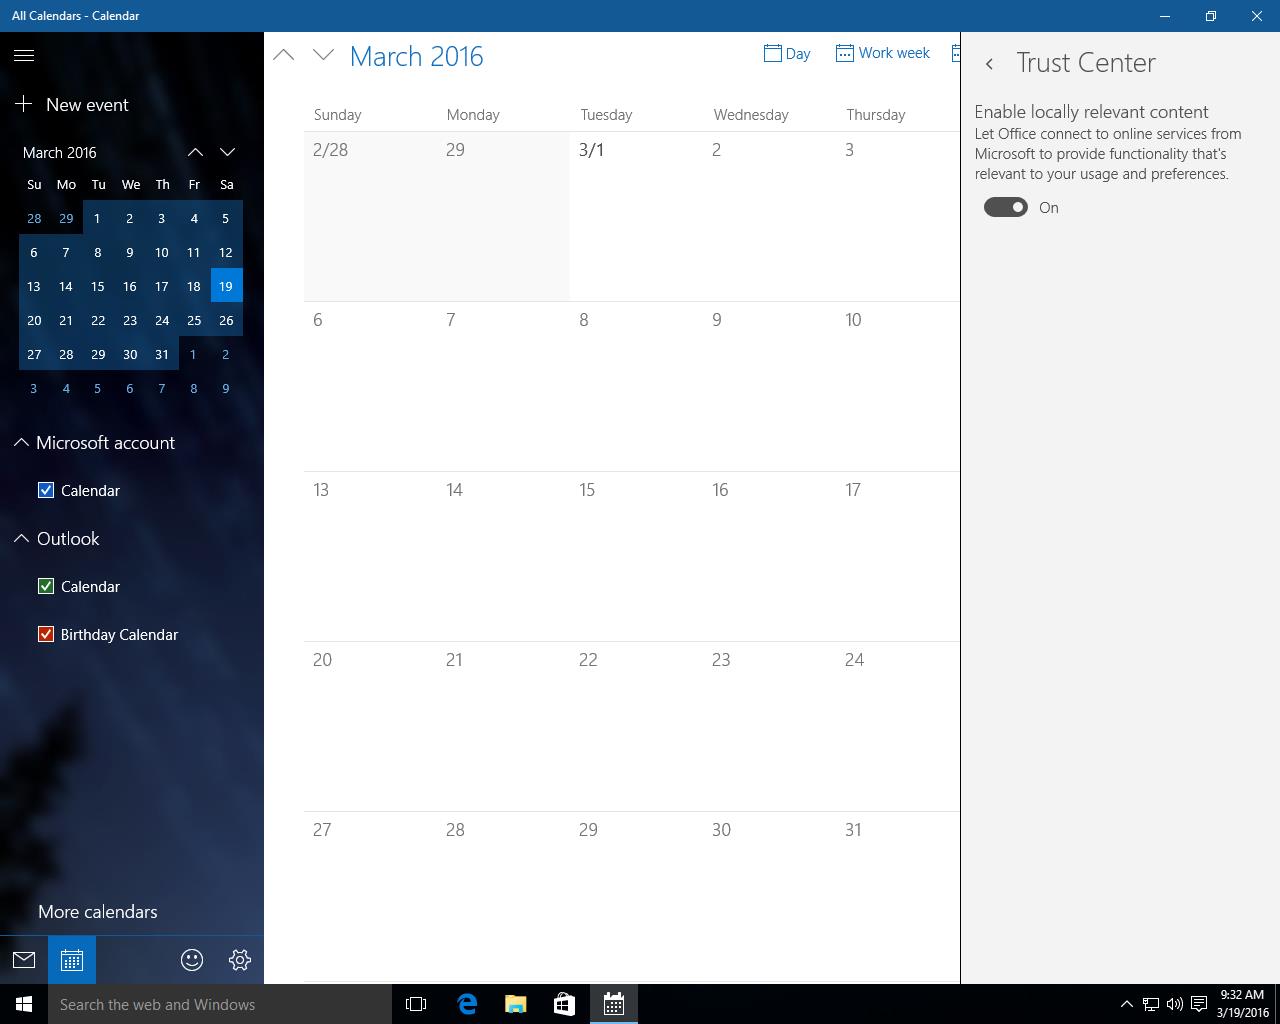Open the hamburger navigation menu
1280x1024 pixels.
coord(24,56)
